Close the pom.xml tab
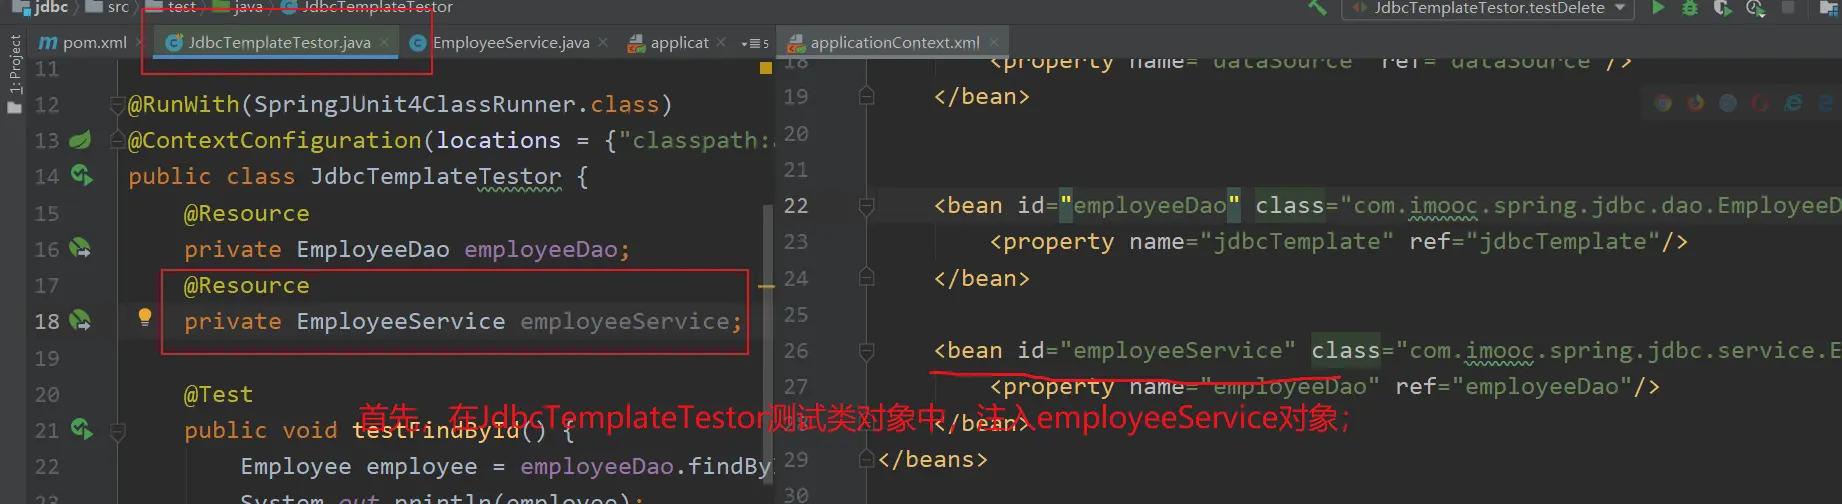1842x504 pixels. (141, 43)
